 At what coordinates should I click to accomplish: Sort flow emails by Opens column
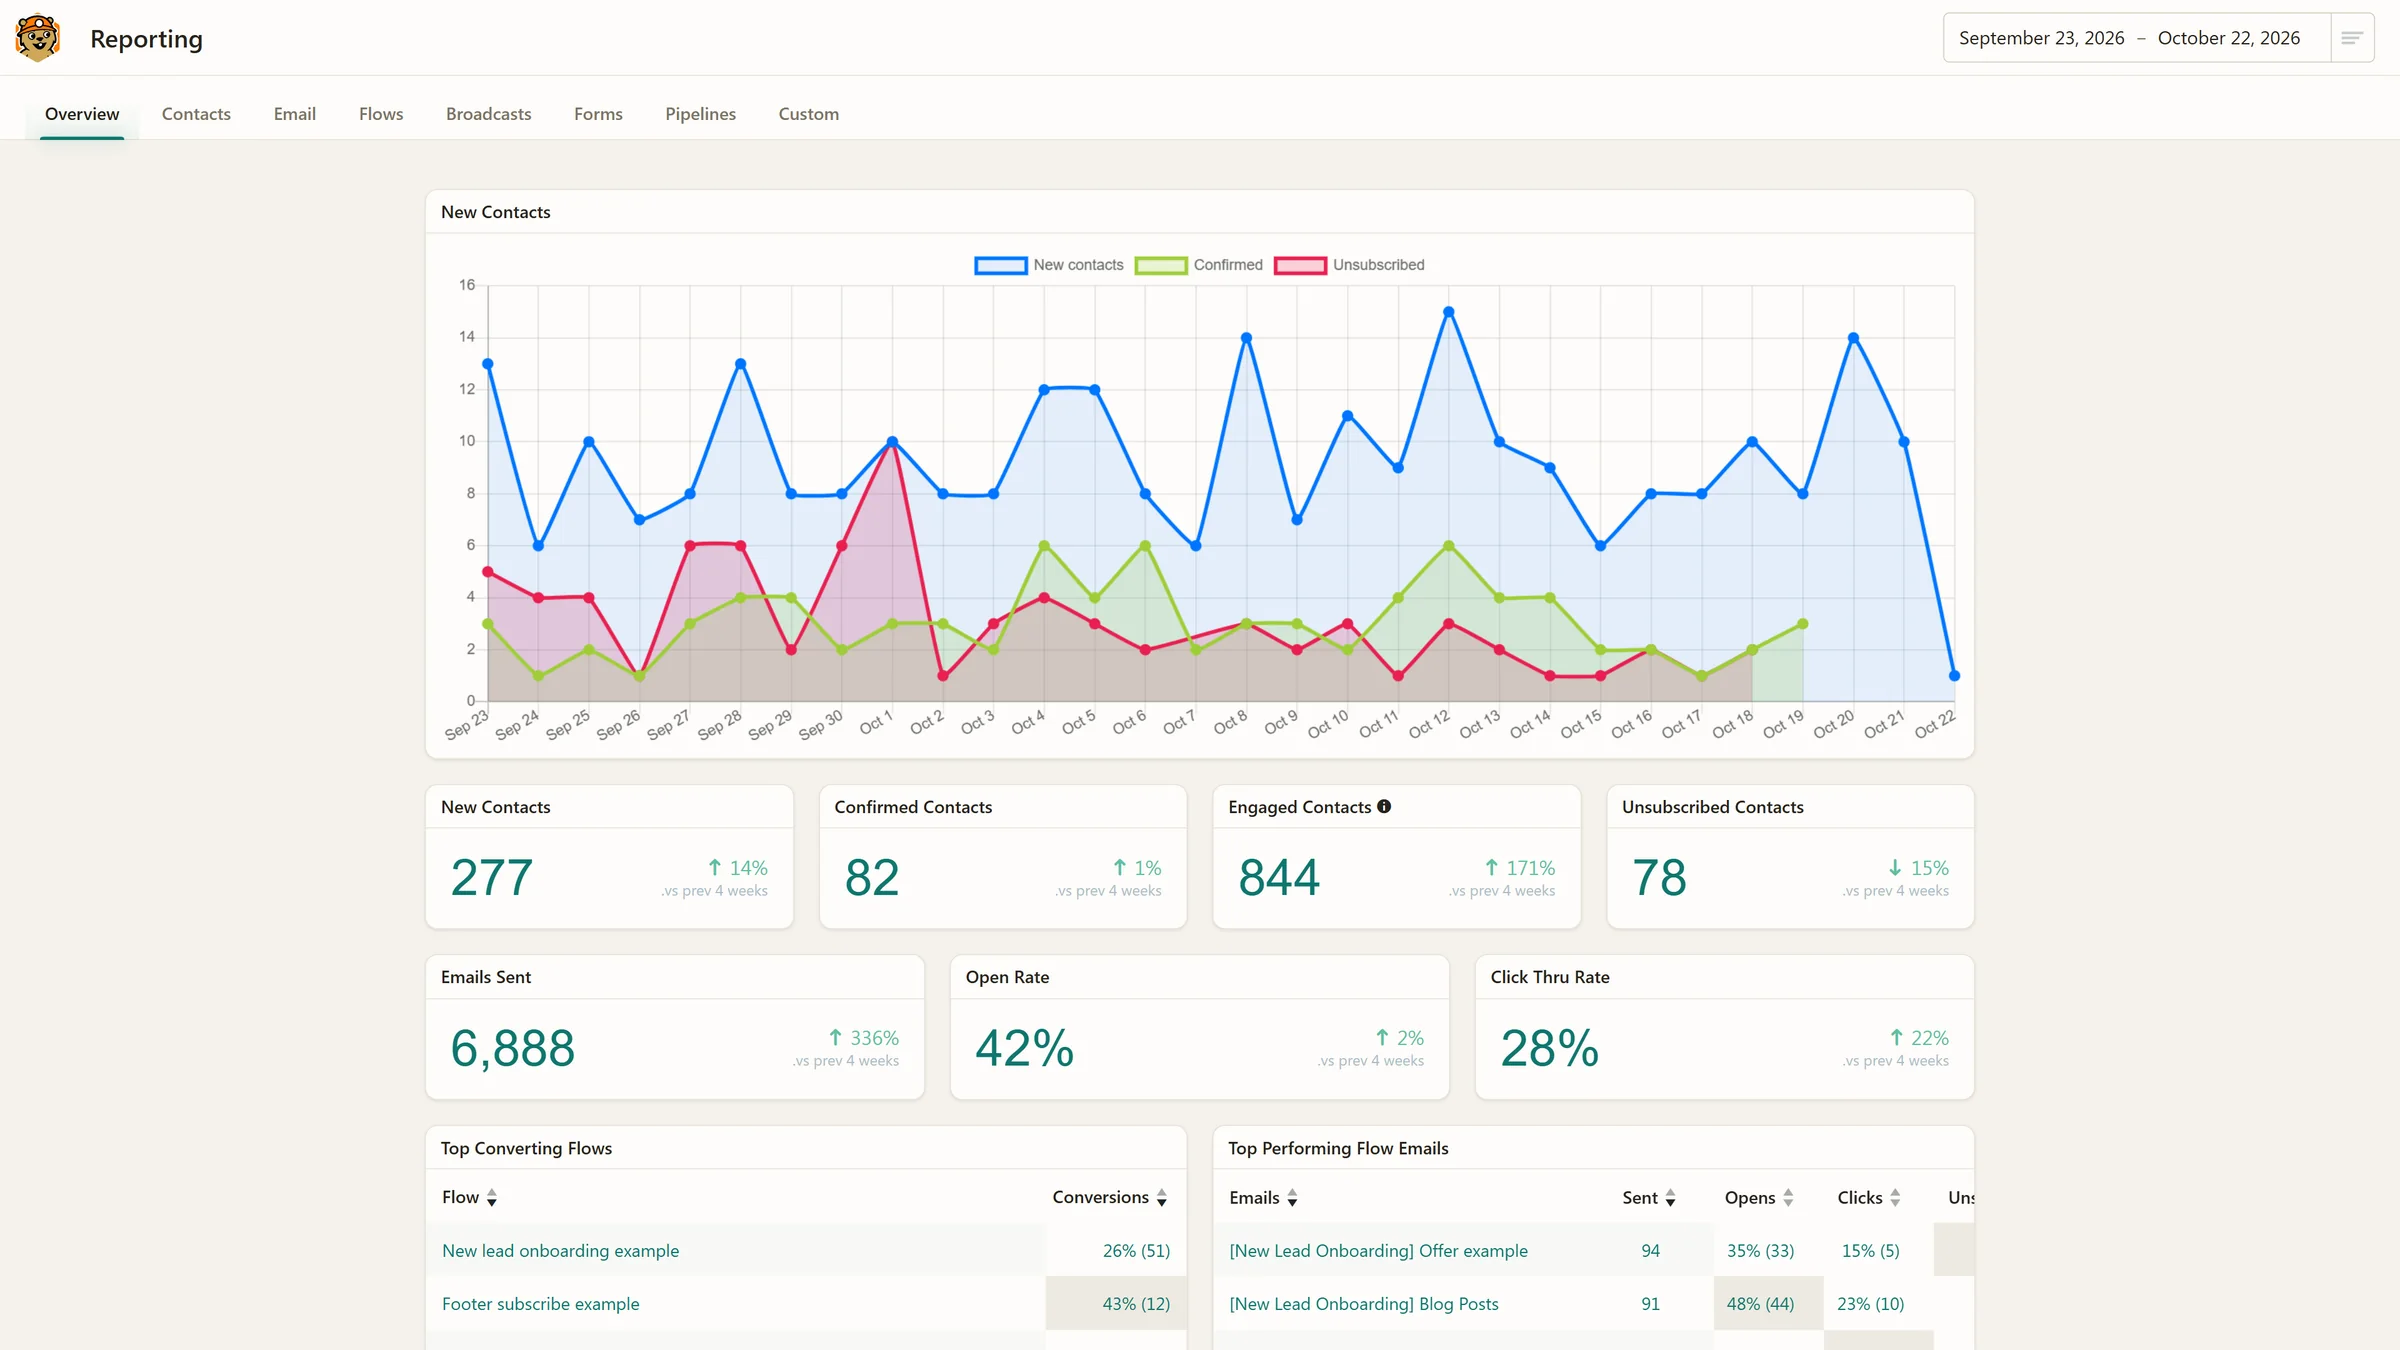click(x=1759, y=1198)
